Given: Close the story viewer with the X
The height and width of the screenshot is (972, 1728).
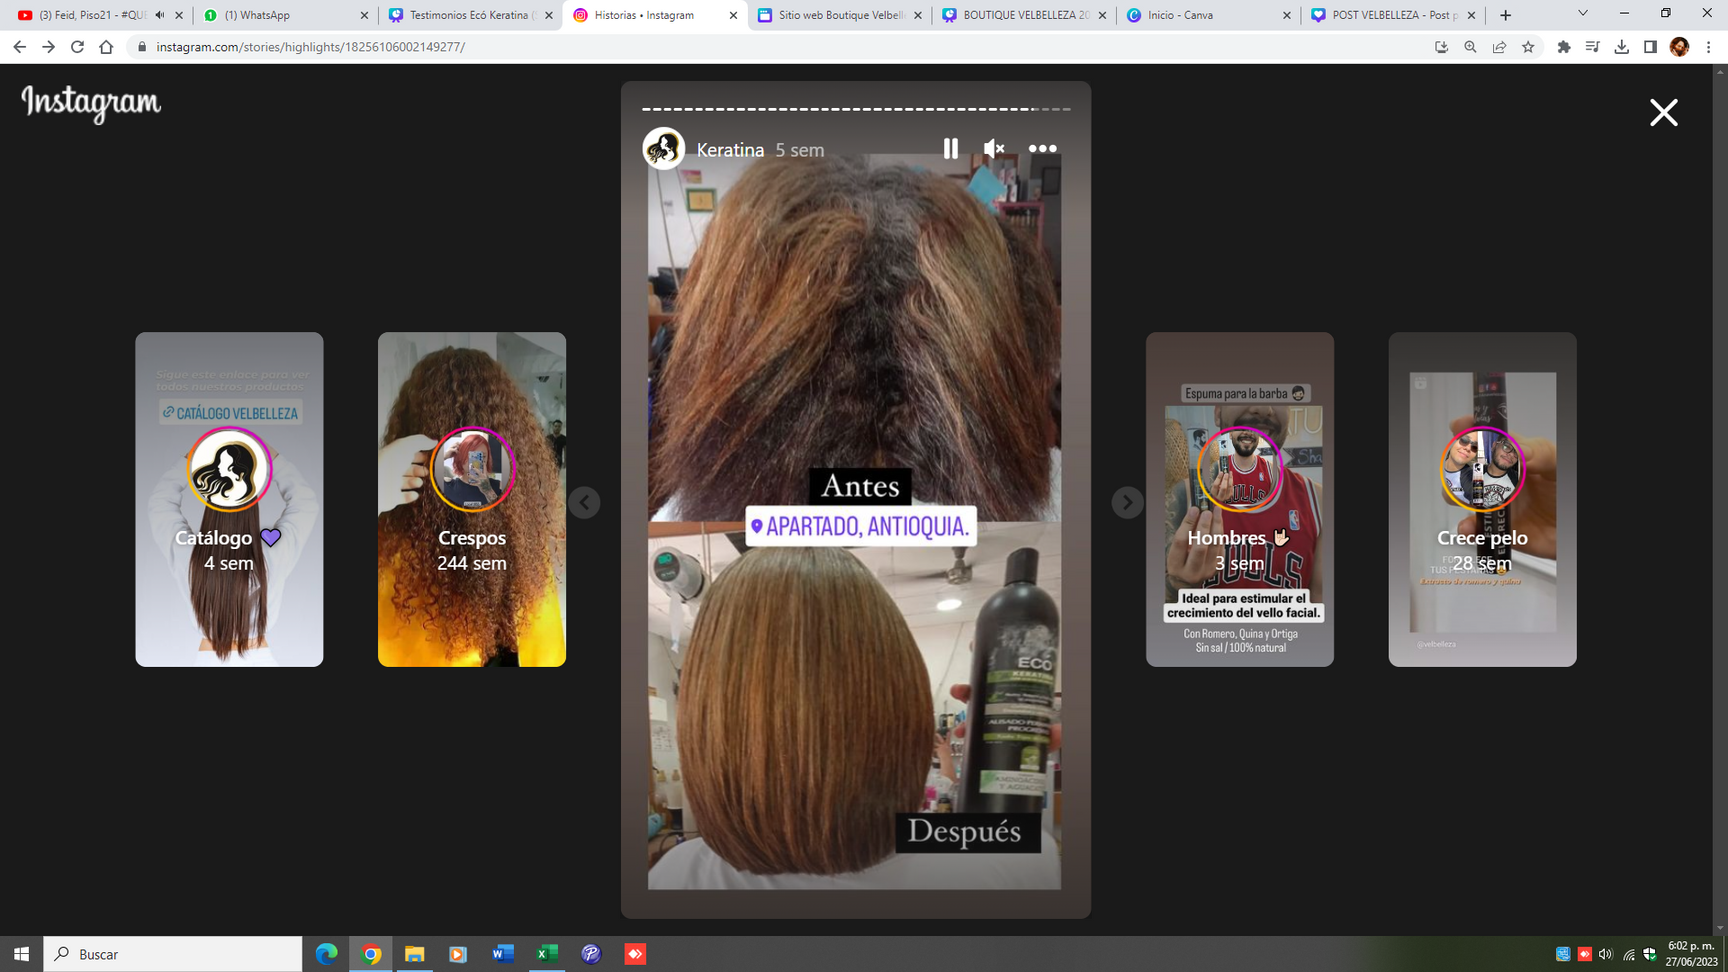Looking at the screenshot, I should (x=1663, y=112).
